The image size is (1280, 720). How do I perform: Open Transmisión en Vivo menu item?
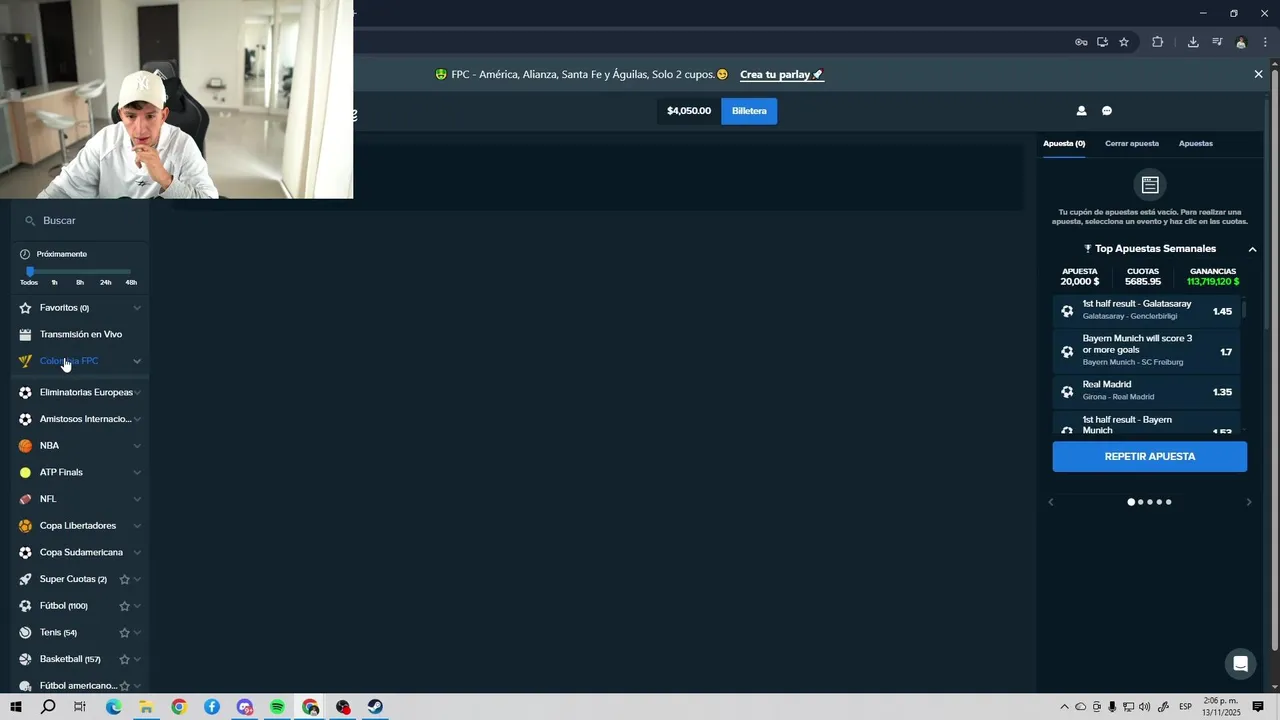[x=81, y=335]
